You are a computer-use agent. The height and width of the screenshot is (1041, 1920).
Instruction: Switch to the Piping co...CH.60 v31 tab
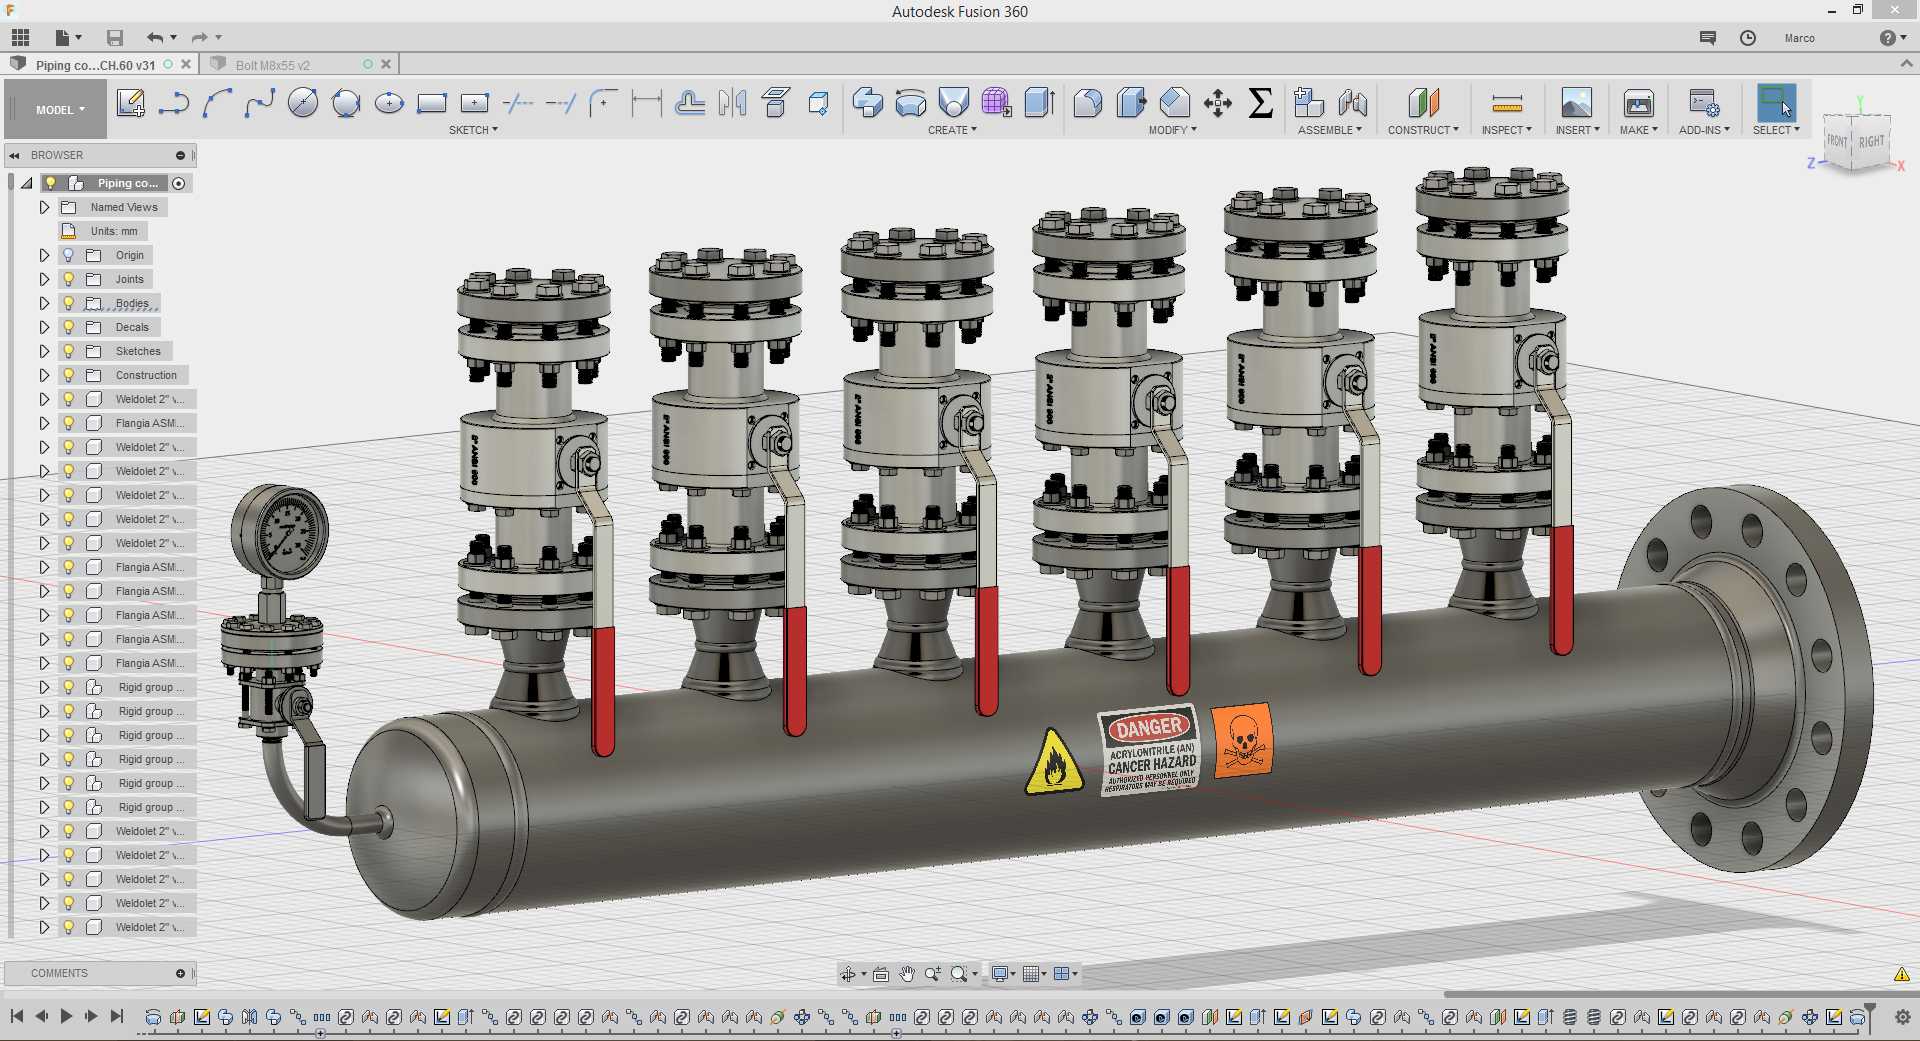95,65
